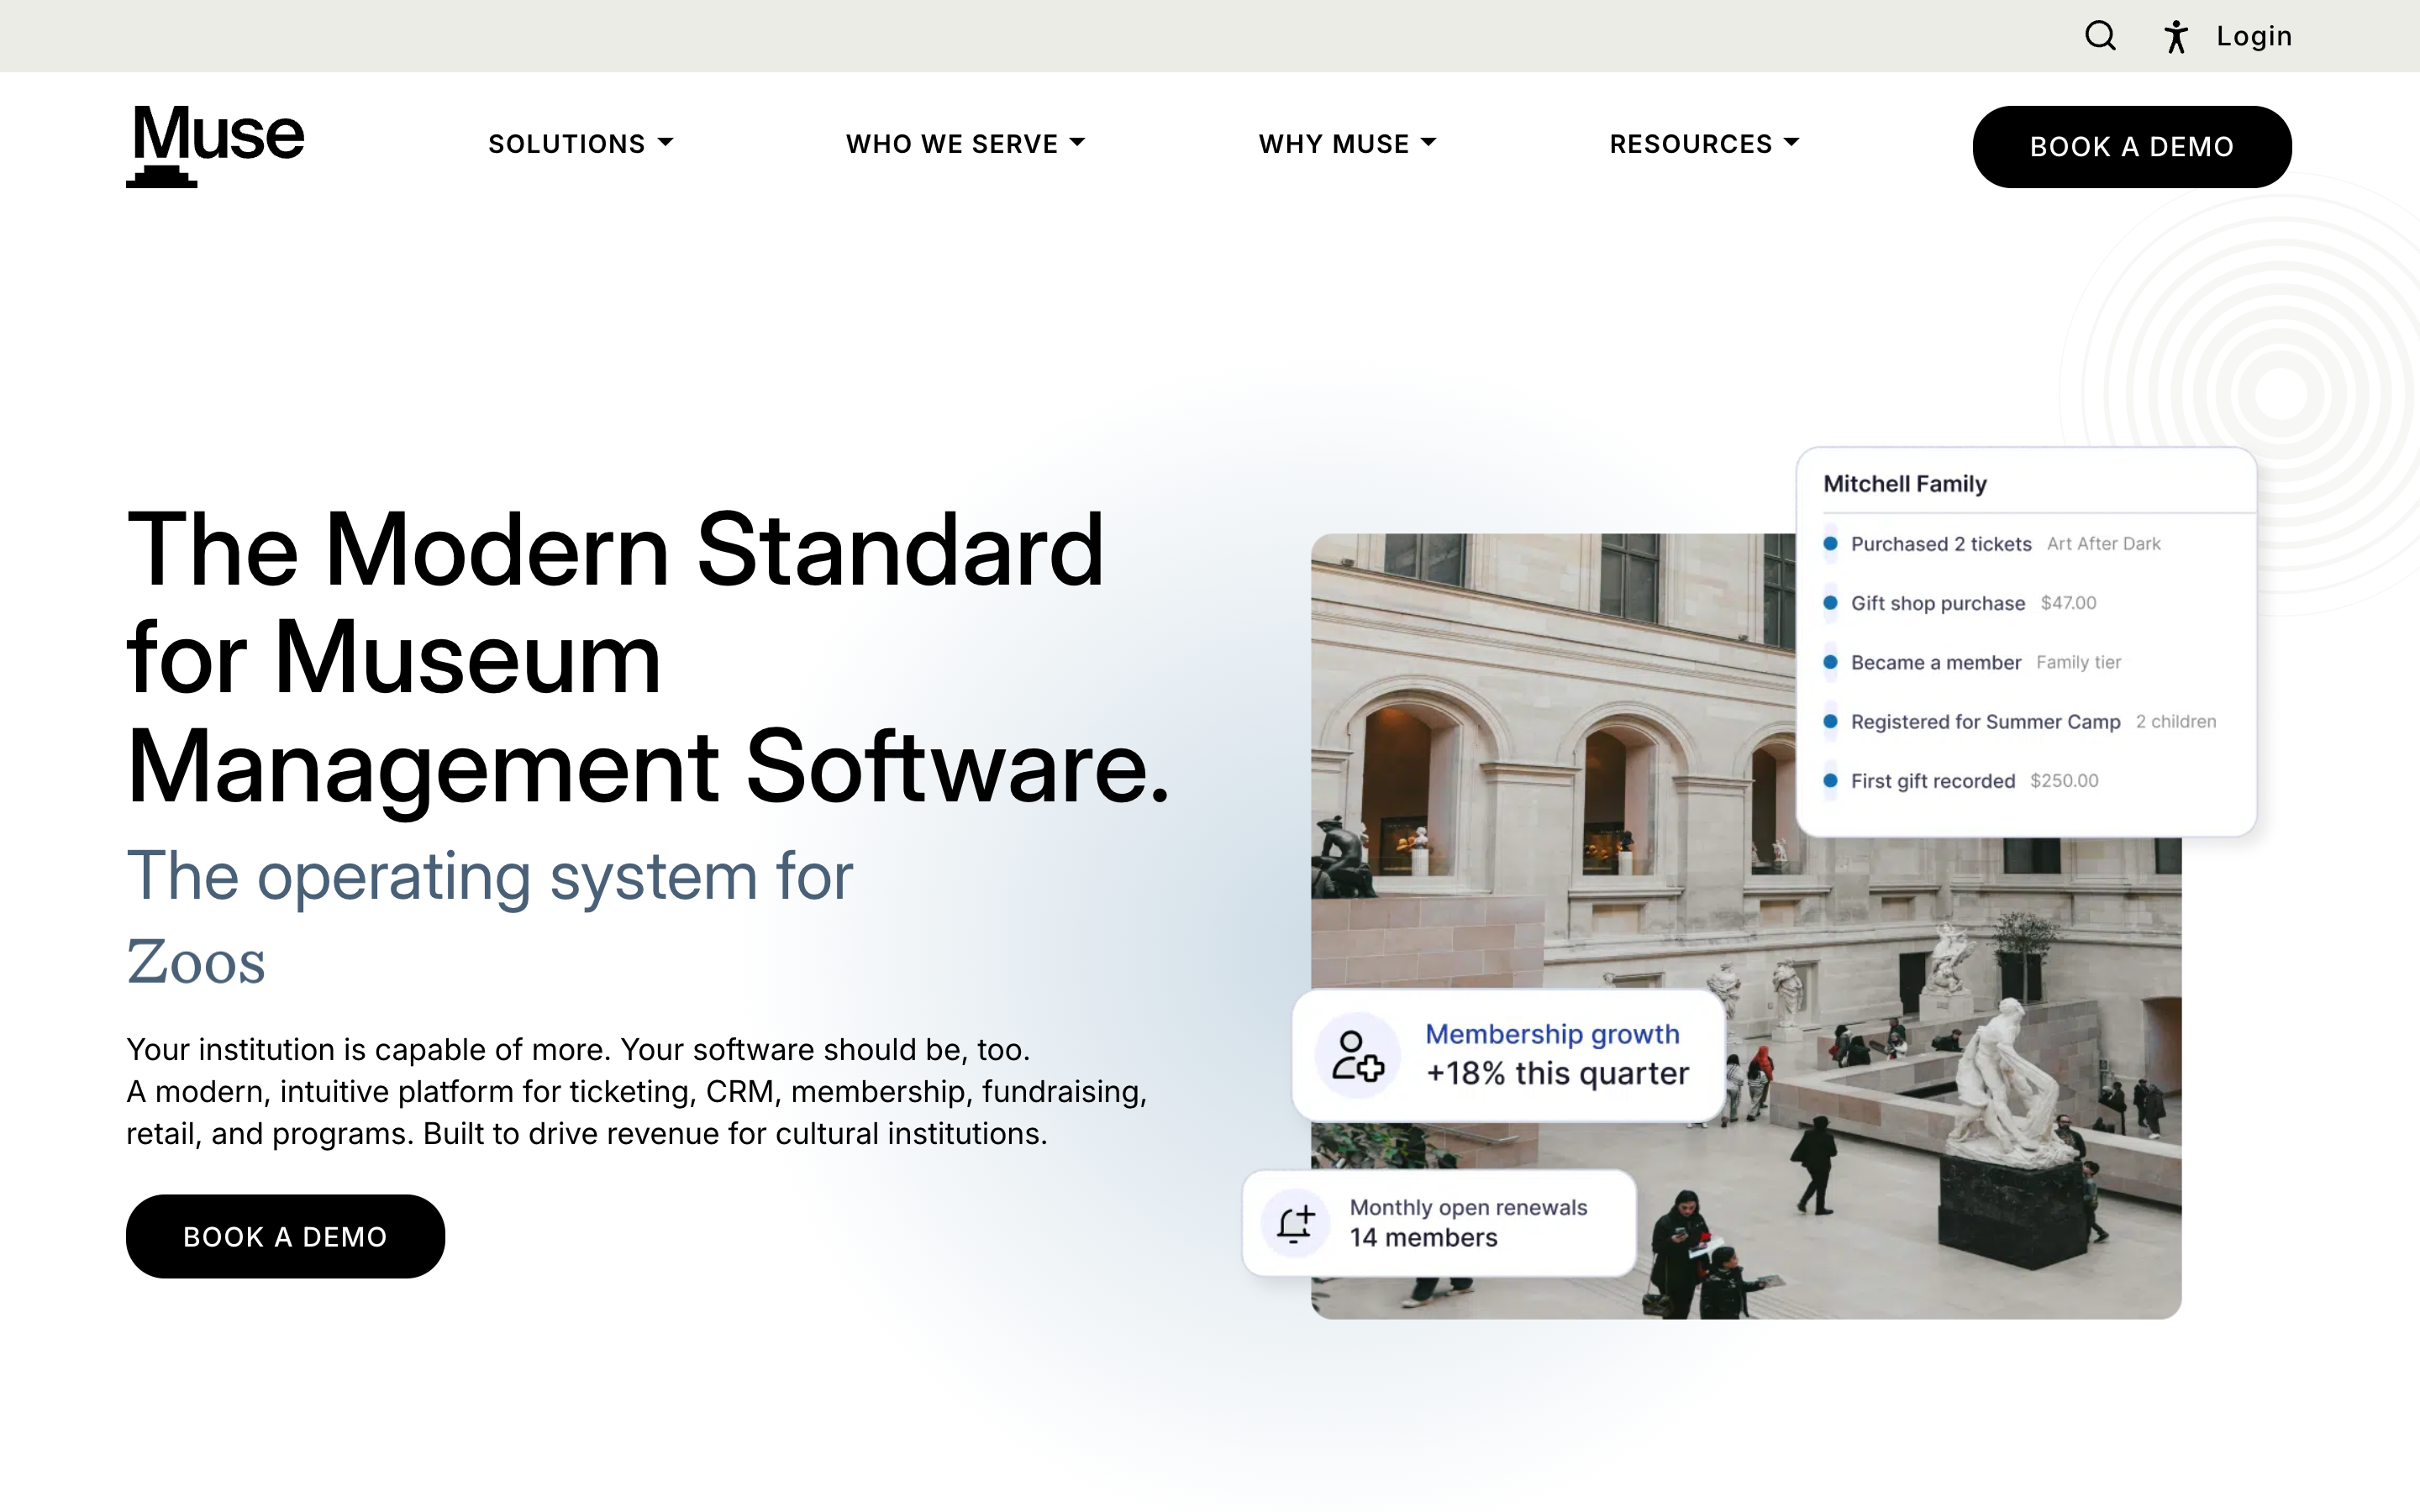The height and width of the screenshot is (1512, 2420).
Task: Expand the Why Muse menu
Action: pos(1347,144)
